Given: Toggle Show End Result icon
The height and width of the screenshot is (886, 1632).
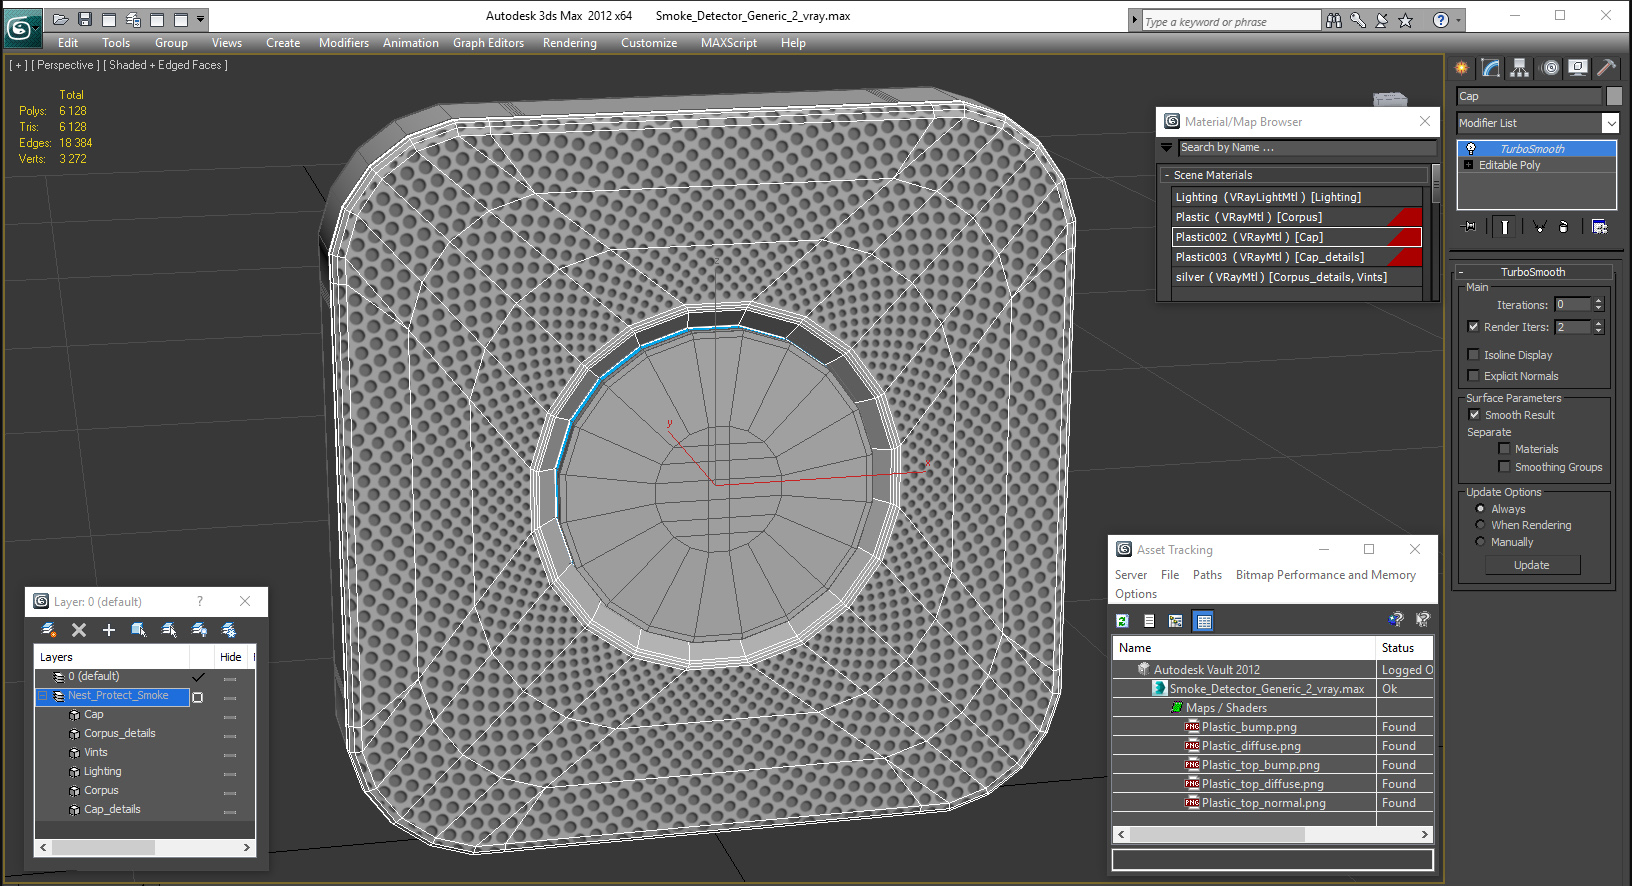Looking at the screenshot, I should 1505,227.
